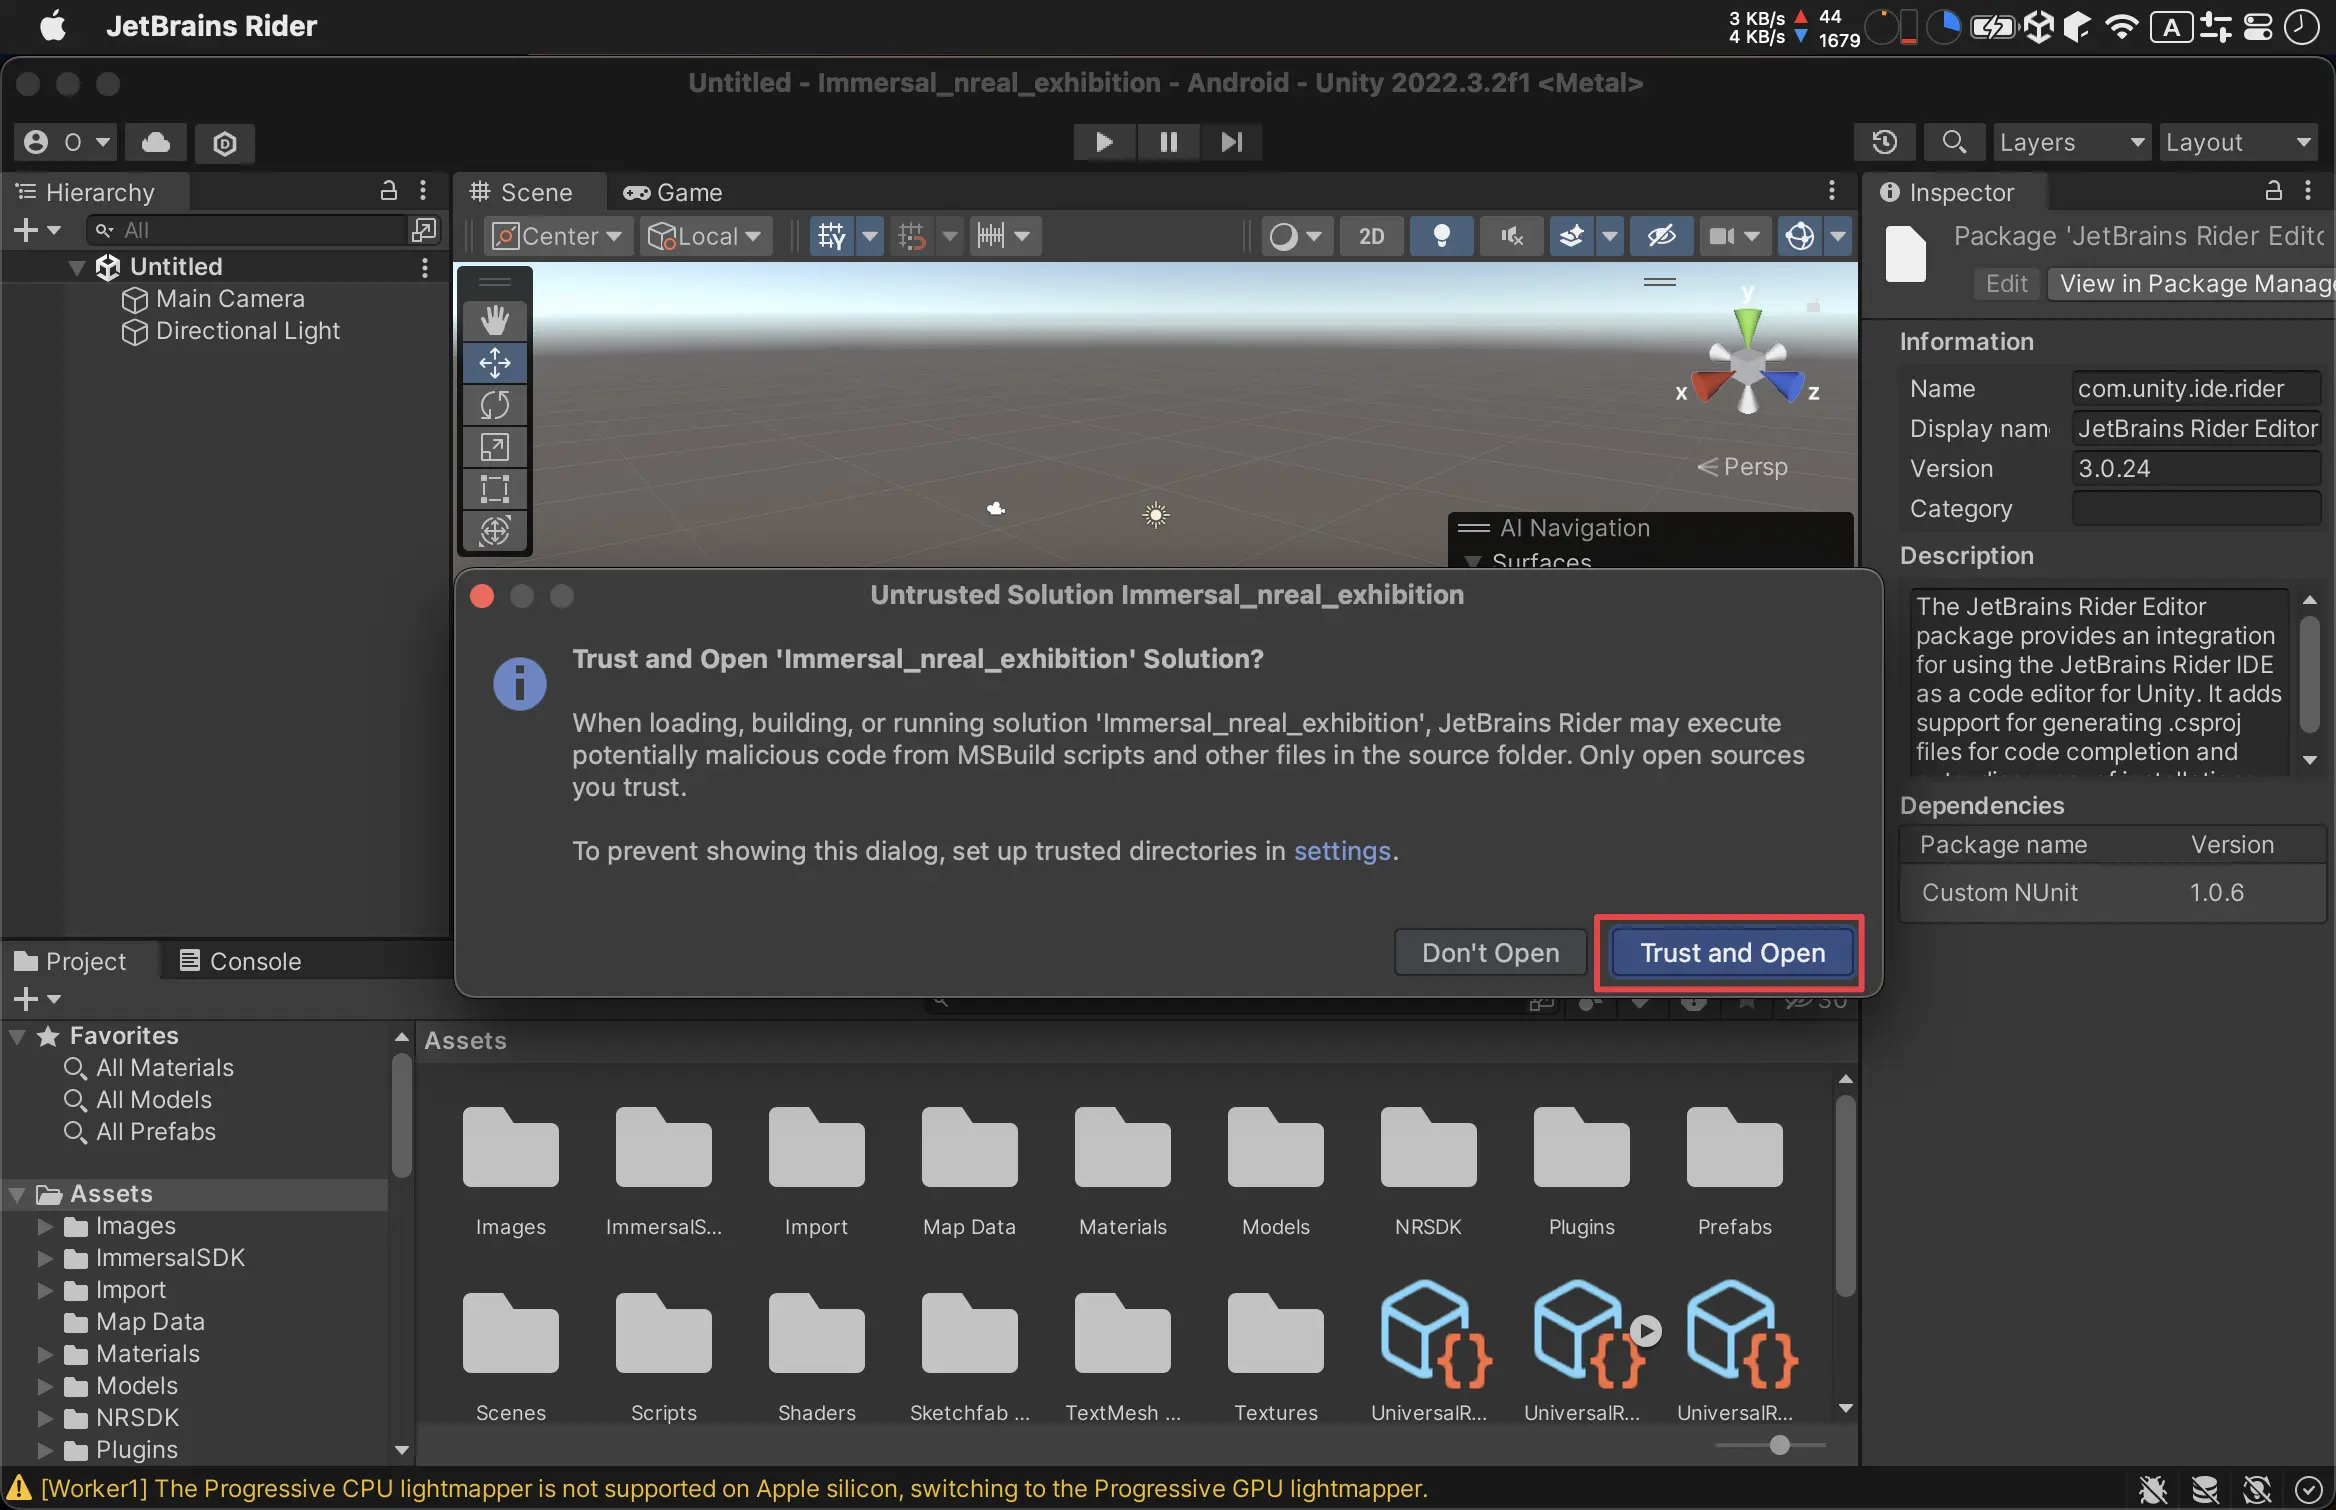Click the Pause playback button
The height and width of the screenshot is (1510, 2336).
(x=1166, y=141)
